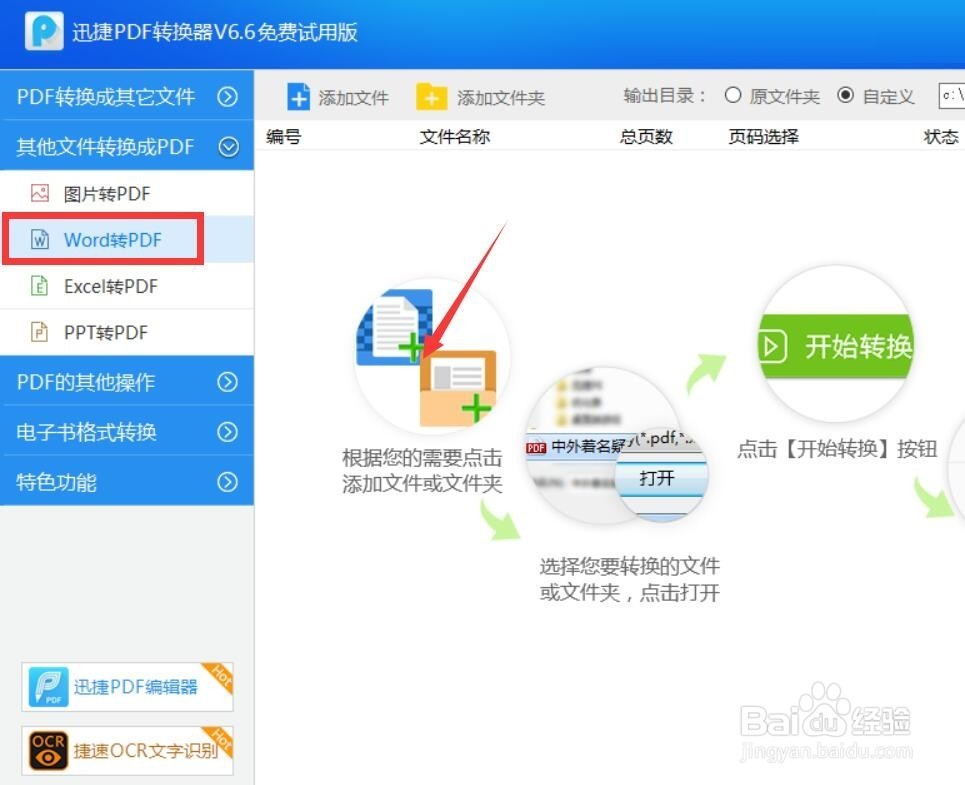
Task: Click the 打开 dialog illustration in the guide
Action: [619, 447]
